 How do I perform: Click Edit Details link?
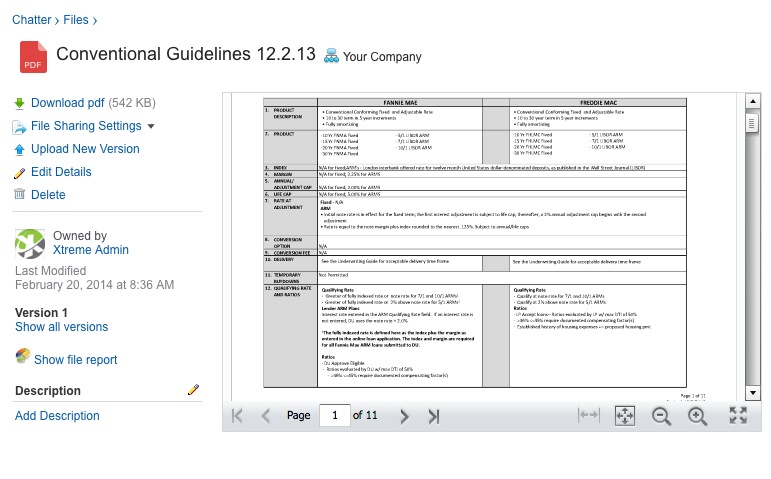[x=61, y=172]
